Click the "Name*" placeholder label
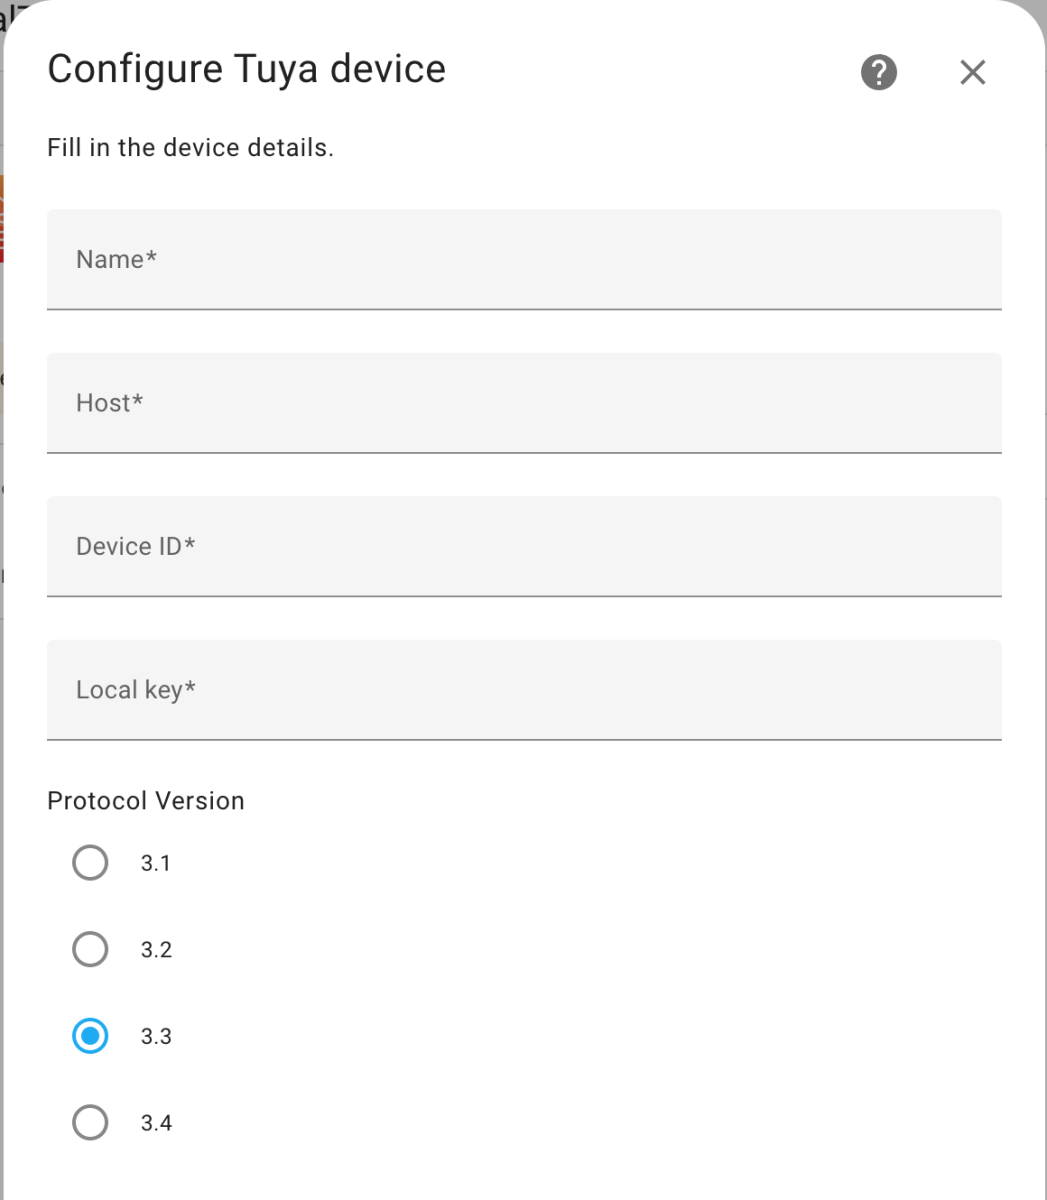Viewport: 1047px width, 1200px height. (x=116, y=259)
